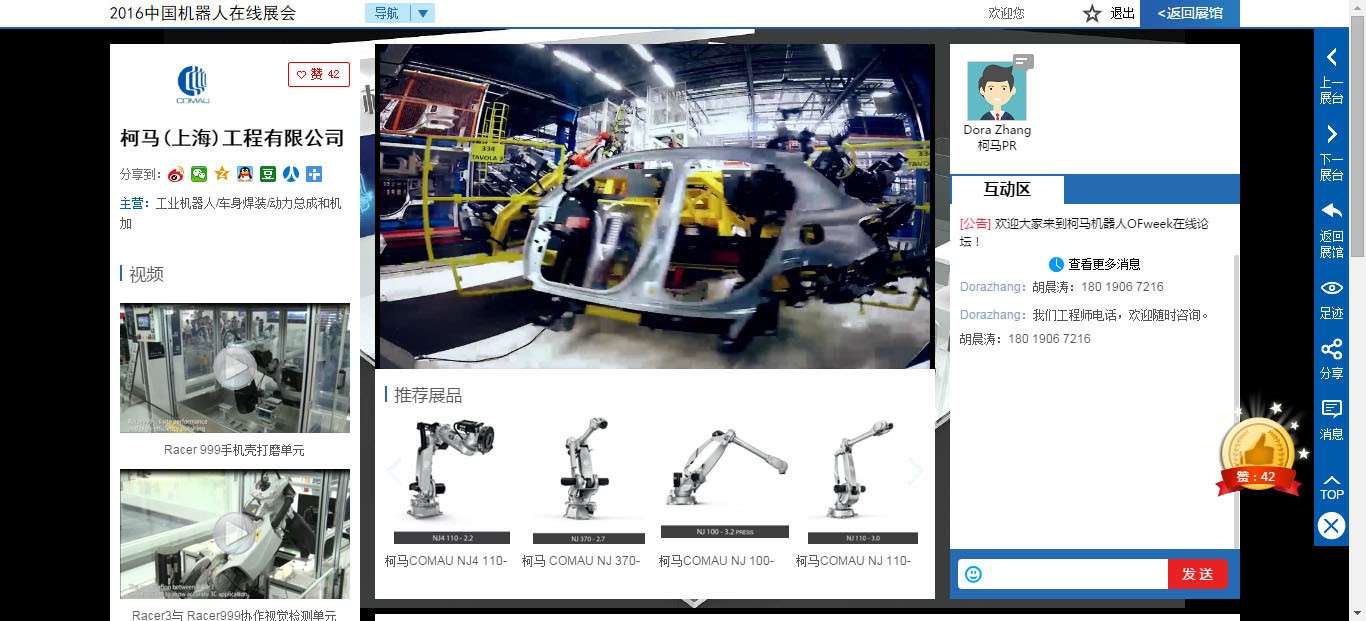Show next recommended products arrow
This screenshot has width=1366, height=621.
[x=915, y=472]
